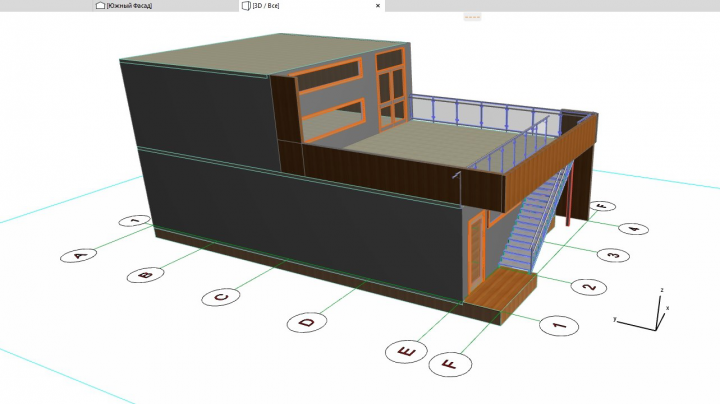Click the elevation icon on Южный Фасад tab

(x=100, y=6)
